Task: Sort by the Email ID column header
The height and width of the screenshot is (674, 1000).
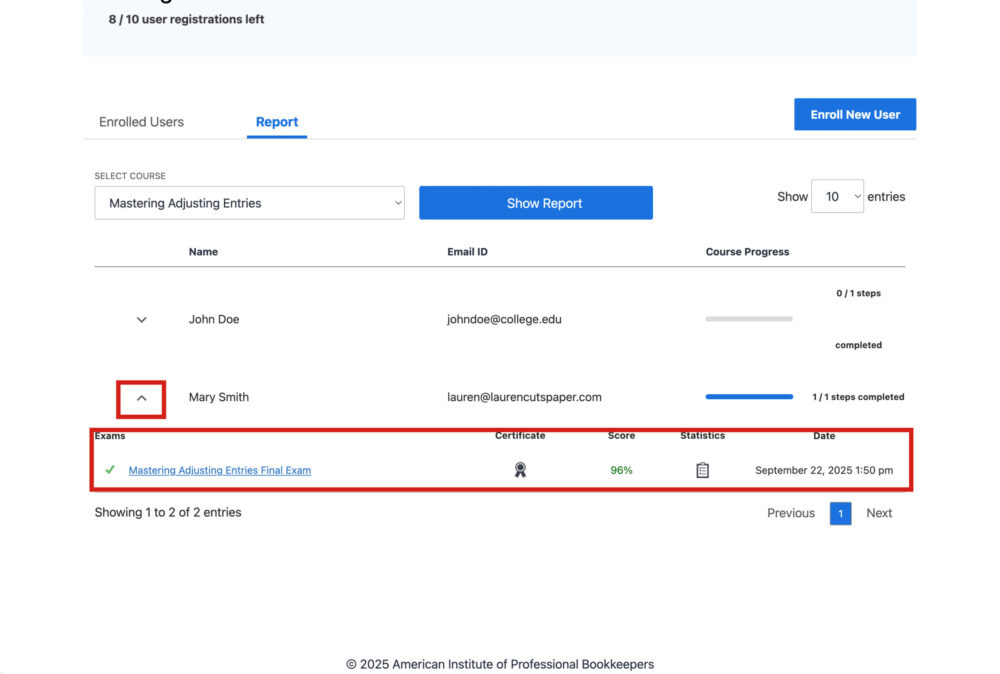Action: pos(467,252)
